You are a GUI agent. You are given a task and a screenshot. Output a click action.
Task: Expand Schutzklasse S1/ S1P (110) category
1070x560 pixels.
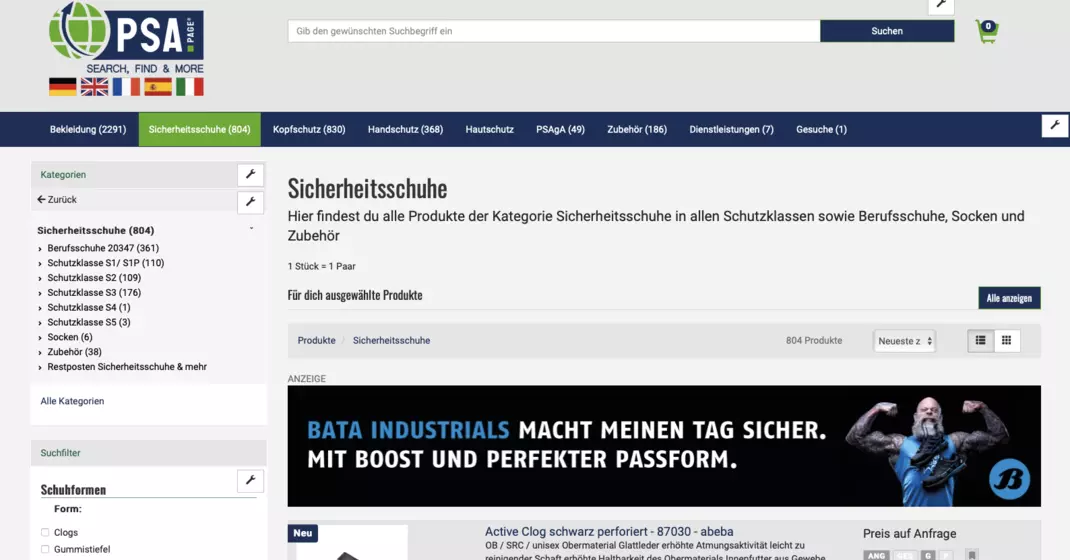105,263
